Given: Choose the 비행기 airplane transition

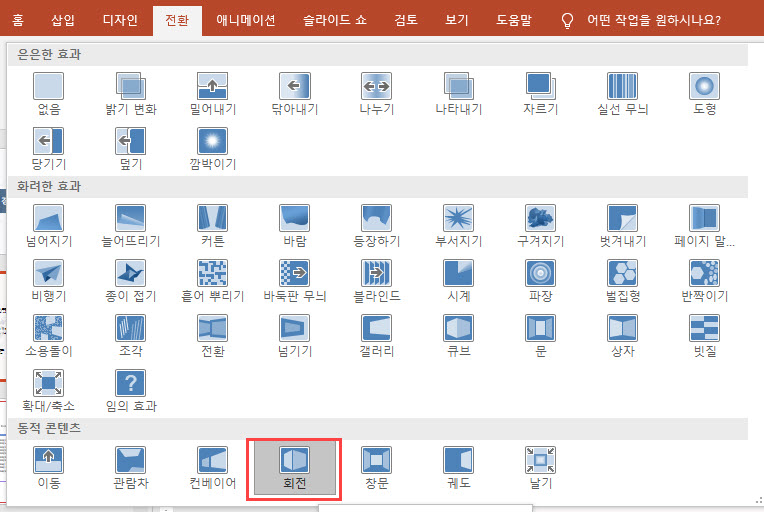Looking at the screenshot, I should 49,281.
